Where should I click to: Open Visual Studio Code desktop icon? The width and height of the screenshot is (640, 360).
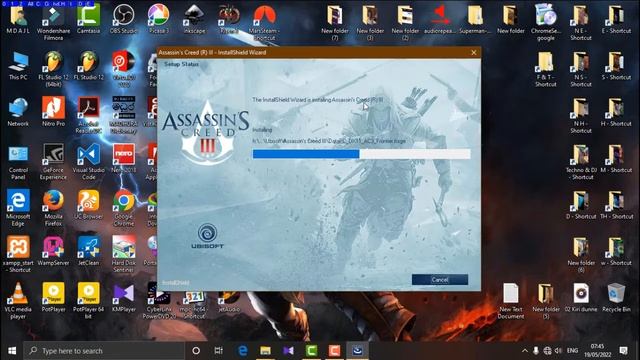pos(89,162)
